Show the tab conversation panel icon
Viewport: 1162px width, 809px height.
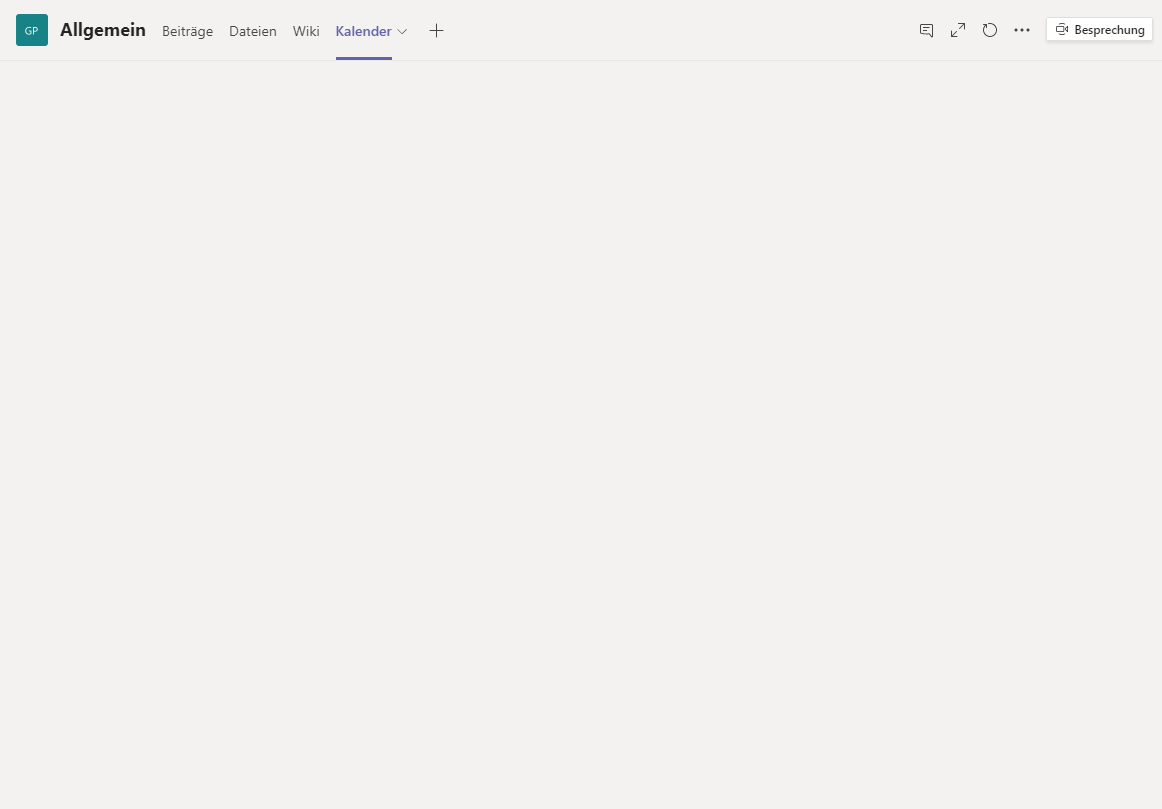point(926,30)
